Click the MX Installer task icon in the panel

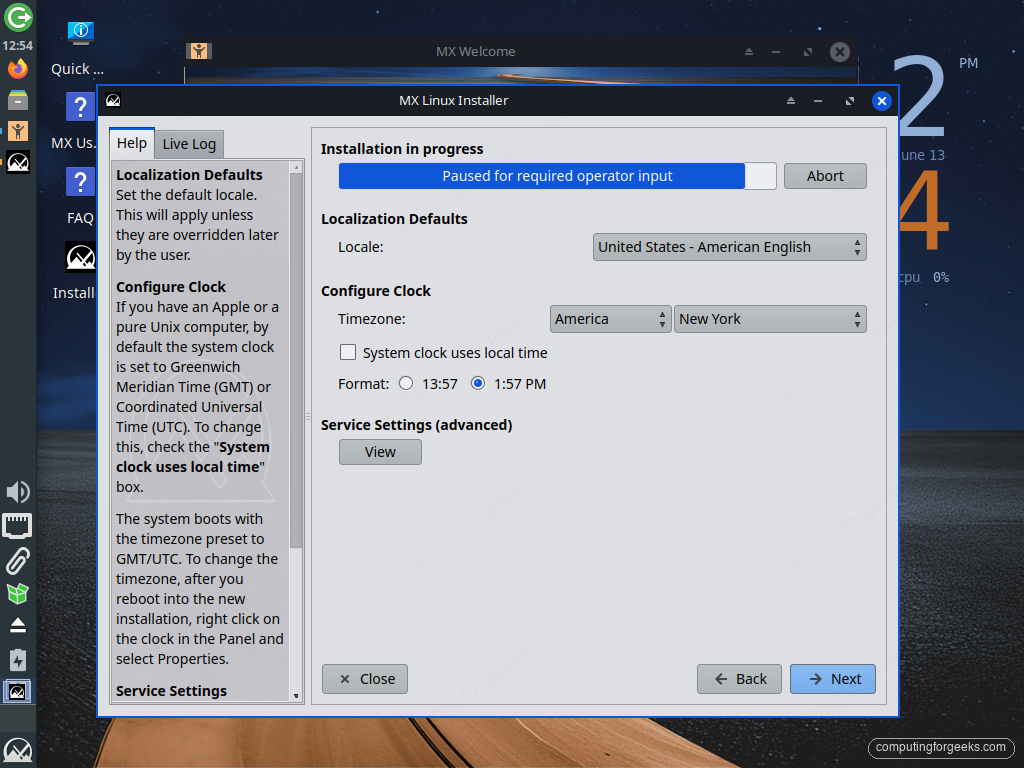click(18, 162)
